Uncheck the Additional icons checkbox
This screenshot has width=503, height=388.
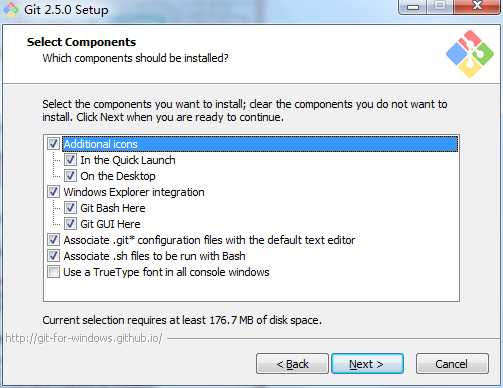[x=53, y=144]
